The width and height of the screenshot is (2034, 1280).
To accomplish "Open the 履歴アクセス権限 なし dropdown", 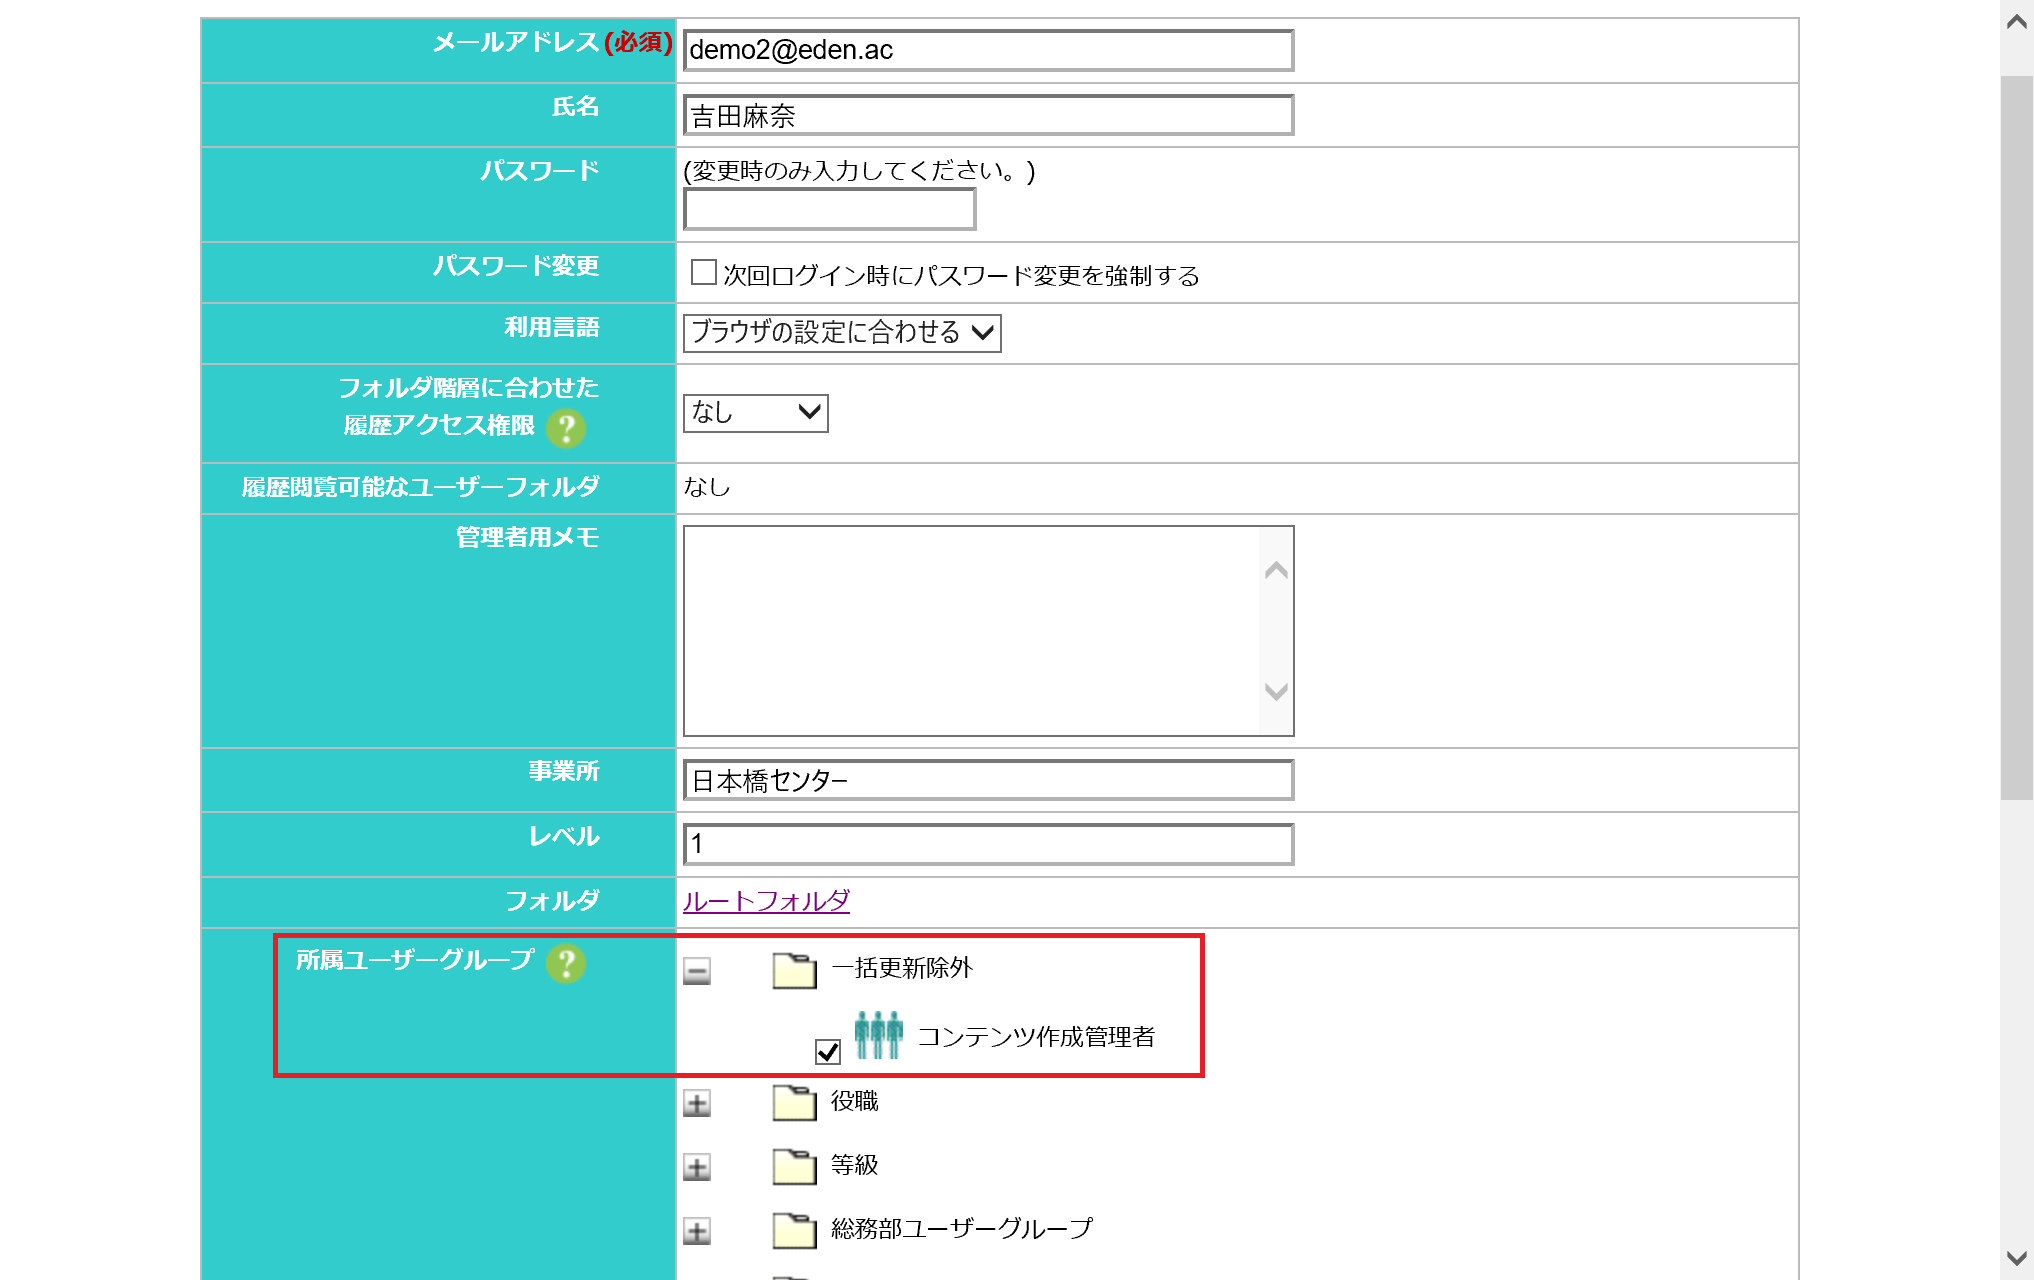I will (x=756, y=412).
